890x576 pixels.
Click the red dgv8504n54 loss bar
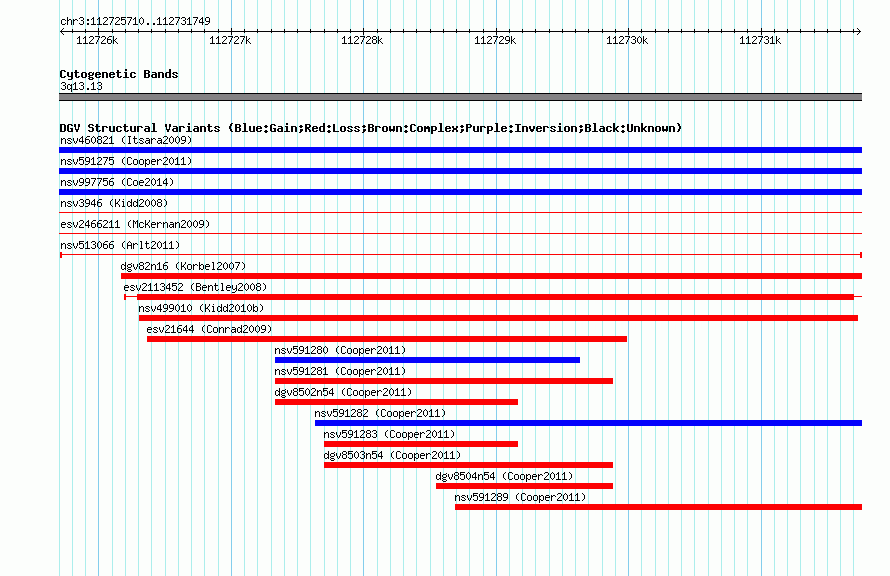coord(524,486)
